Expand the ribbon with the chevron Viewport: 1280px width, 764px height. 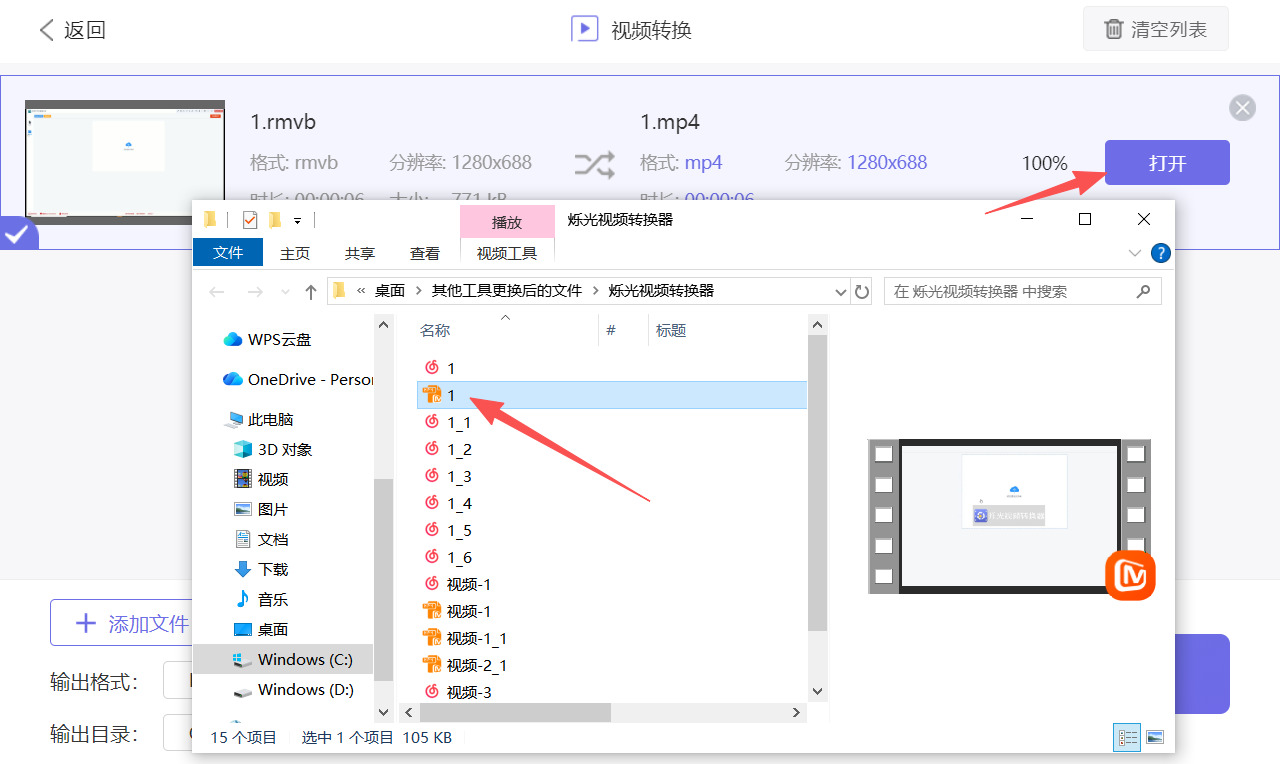coord(1135,253)
